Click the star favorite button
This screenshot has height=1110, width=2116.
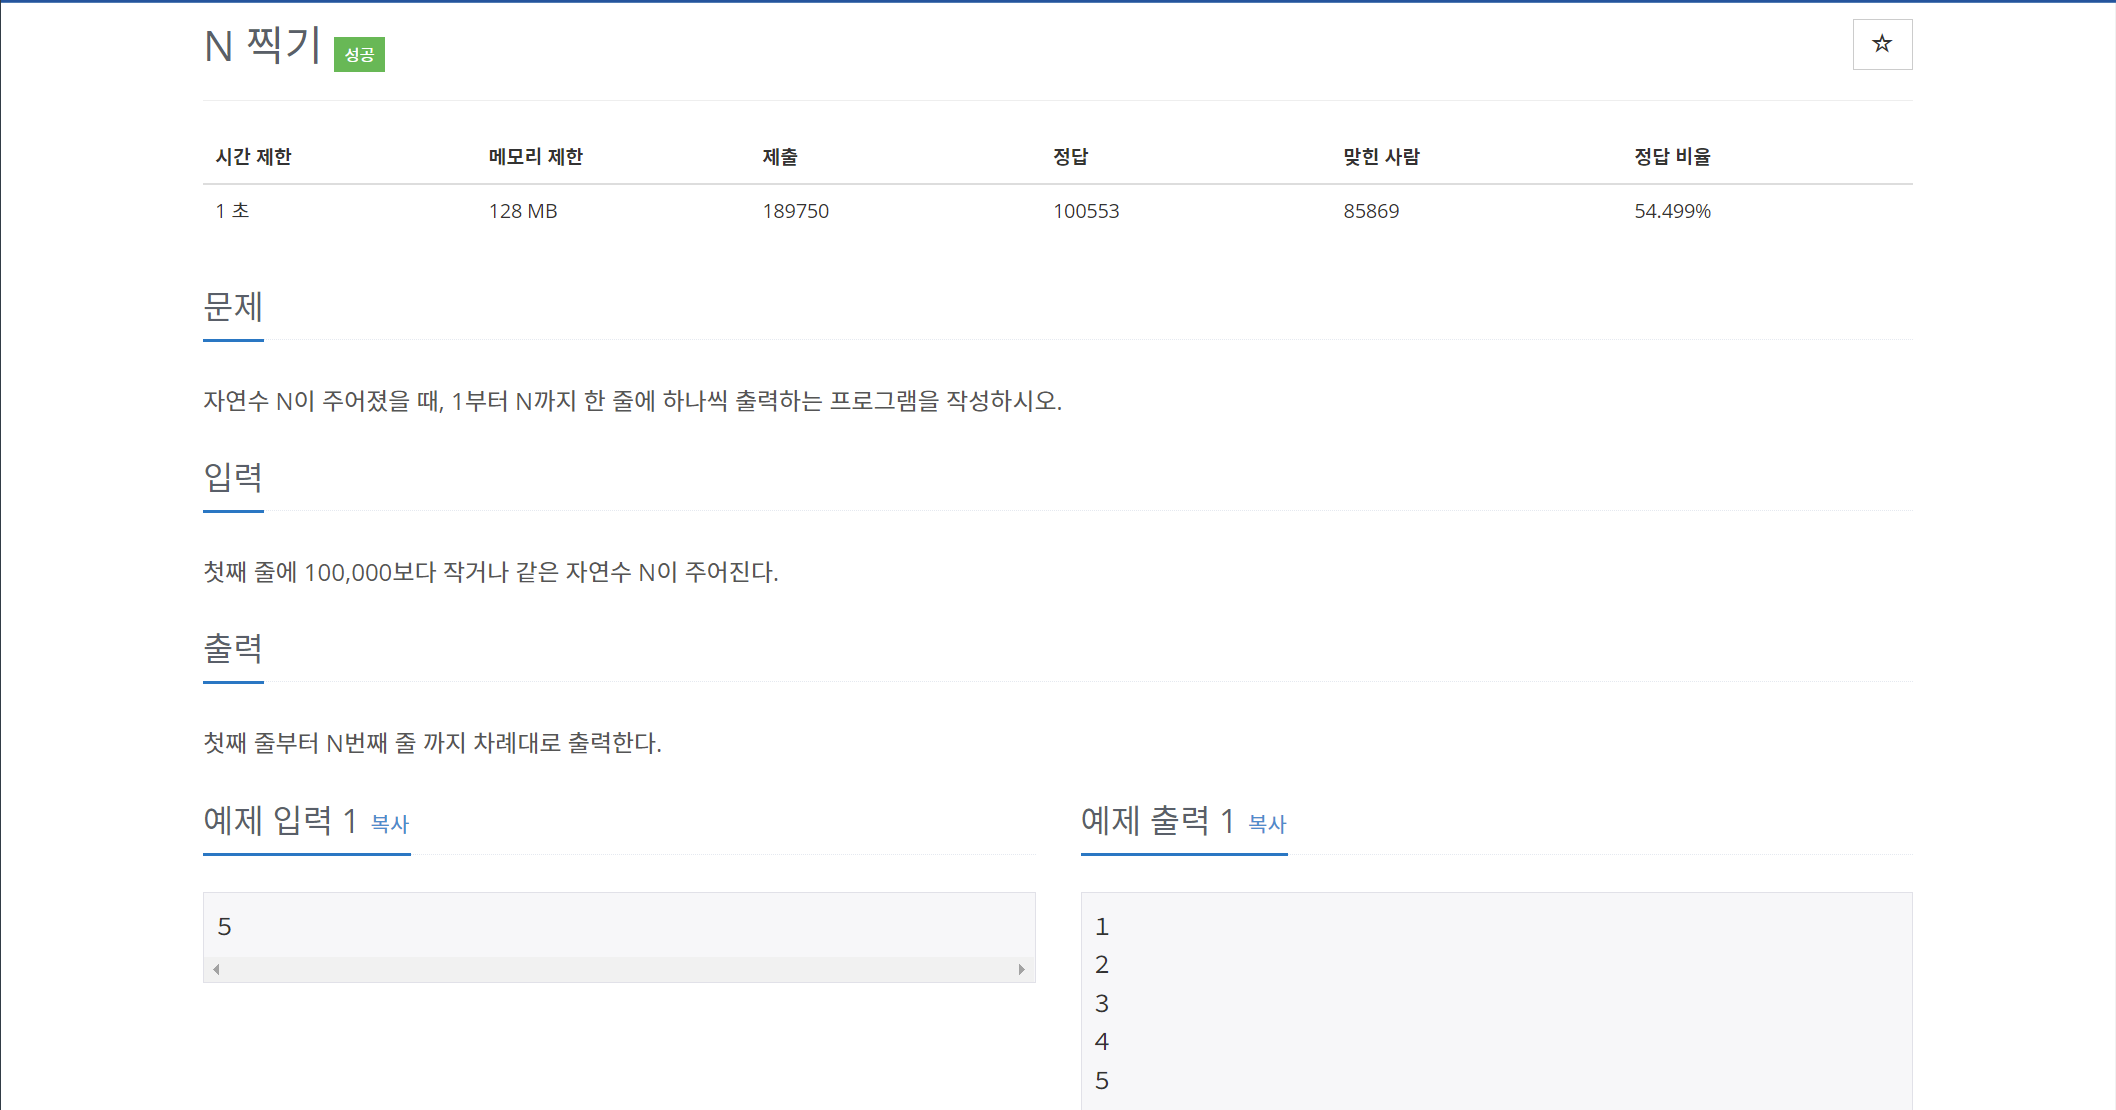point(1881,44)
